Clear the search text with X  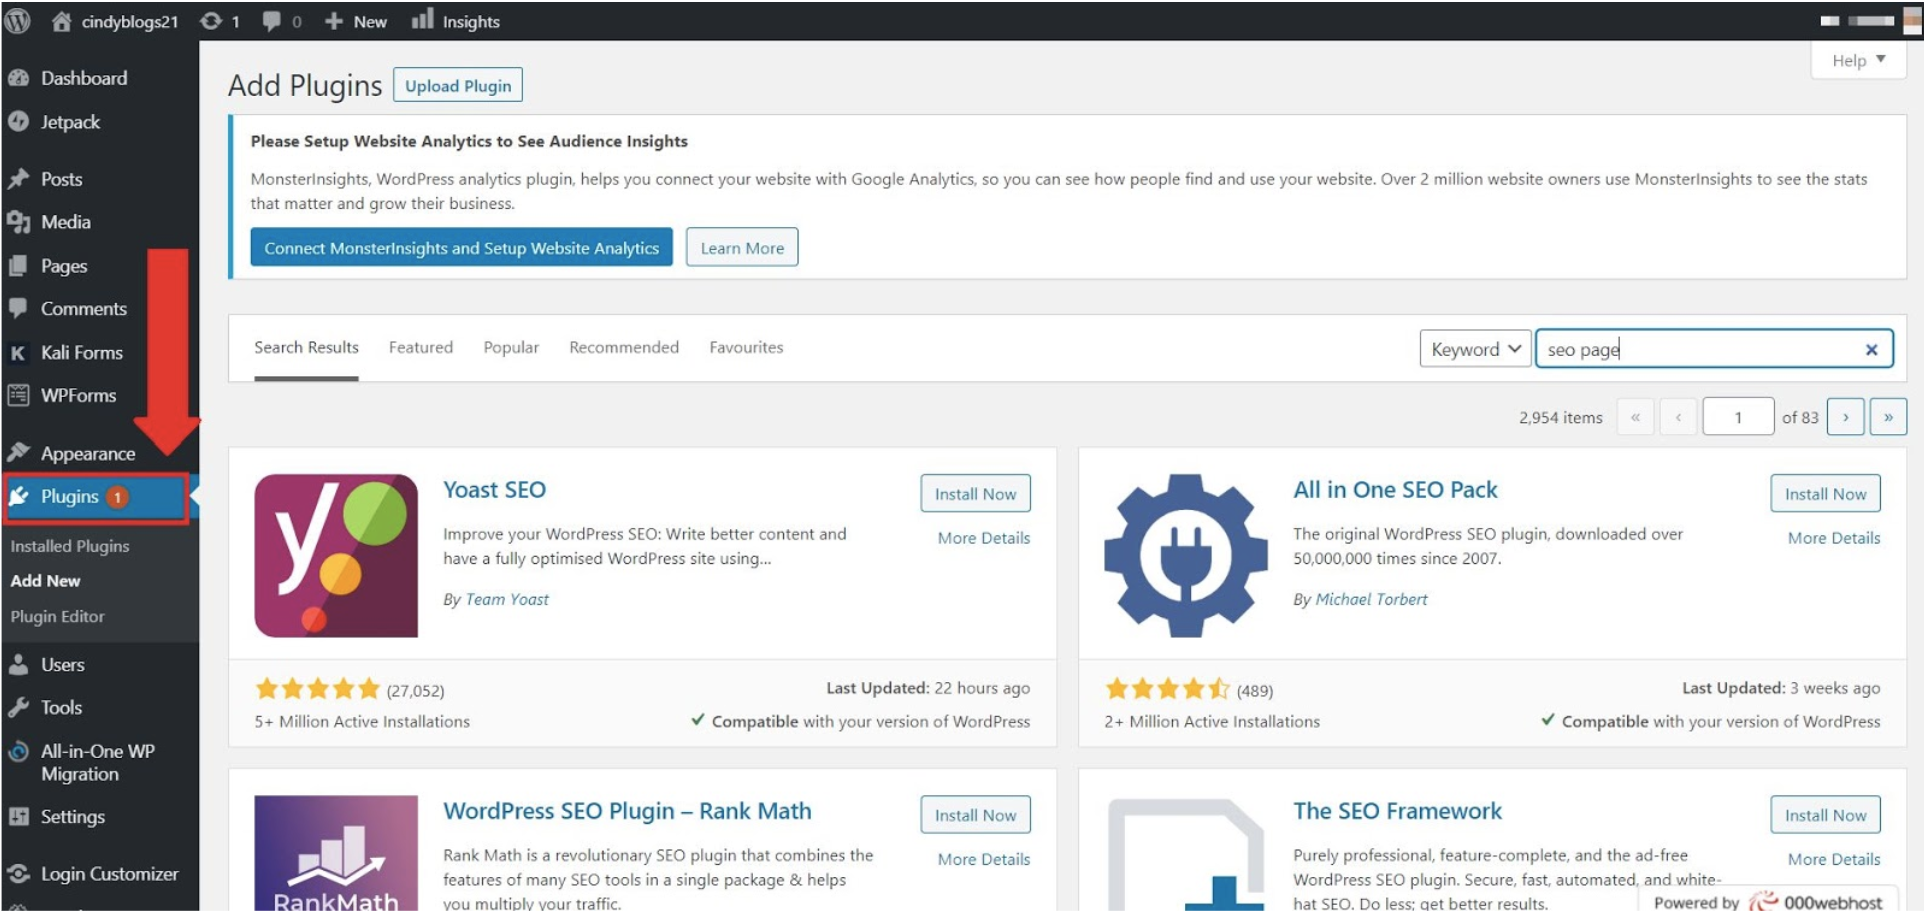1871,350
